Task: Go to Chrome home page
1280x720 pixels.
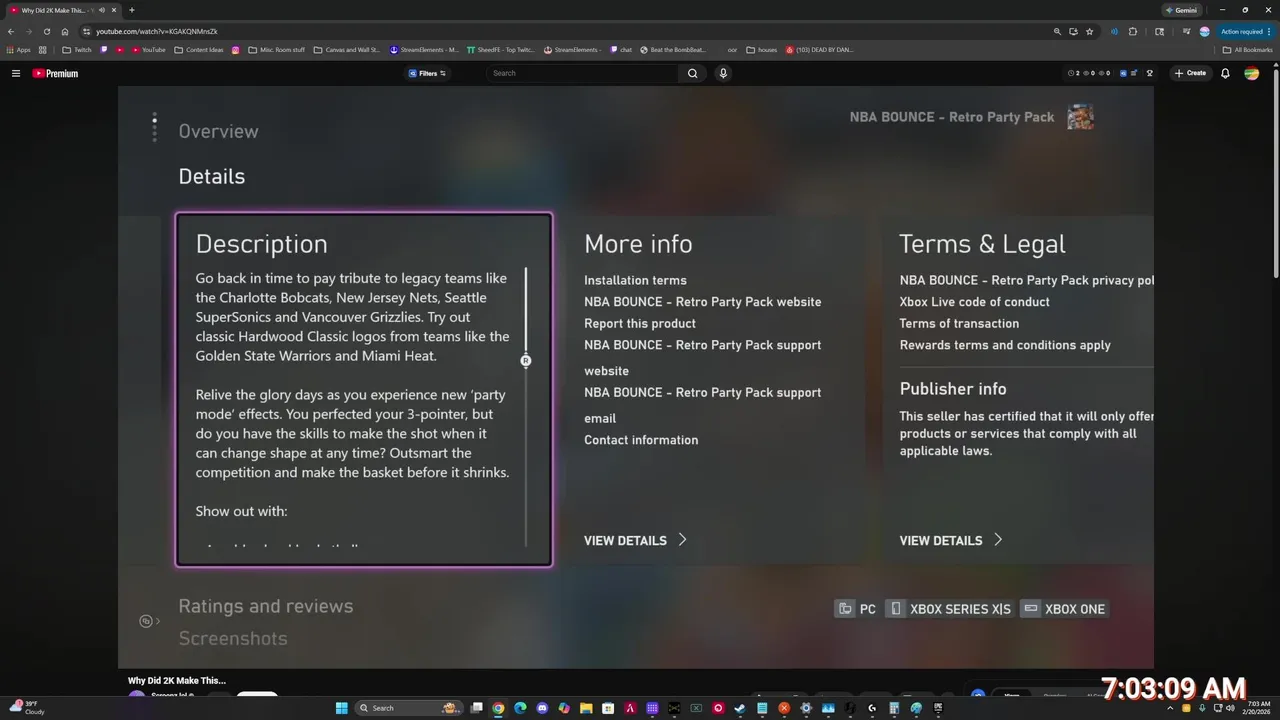Action: (65, 31)
